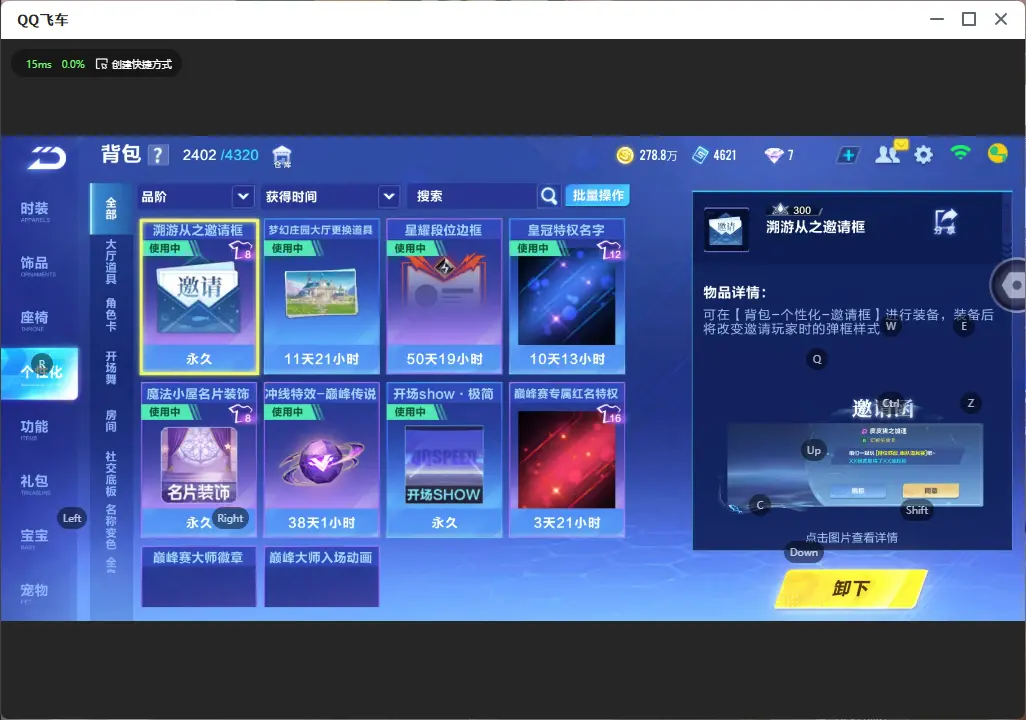The image size is (1026, 720).
Task: Select the 饰品 category tab
Action: tap(35, 264)
